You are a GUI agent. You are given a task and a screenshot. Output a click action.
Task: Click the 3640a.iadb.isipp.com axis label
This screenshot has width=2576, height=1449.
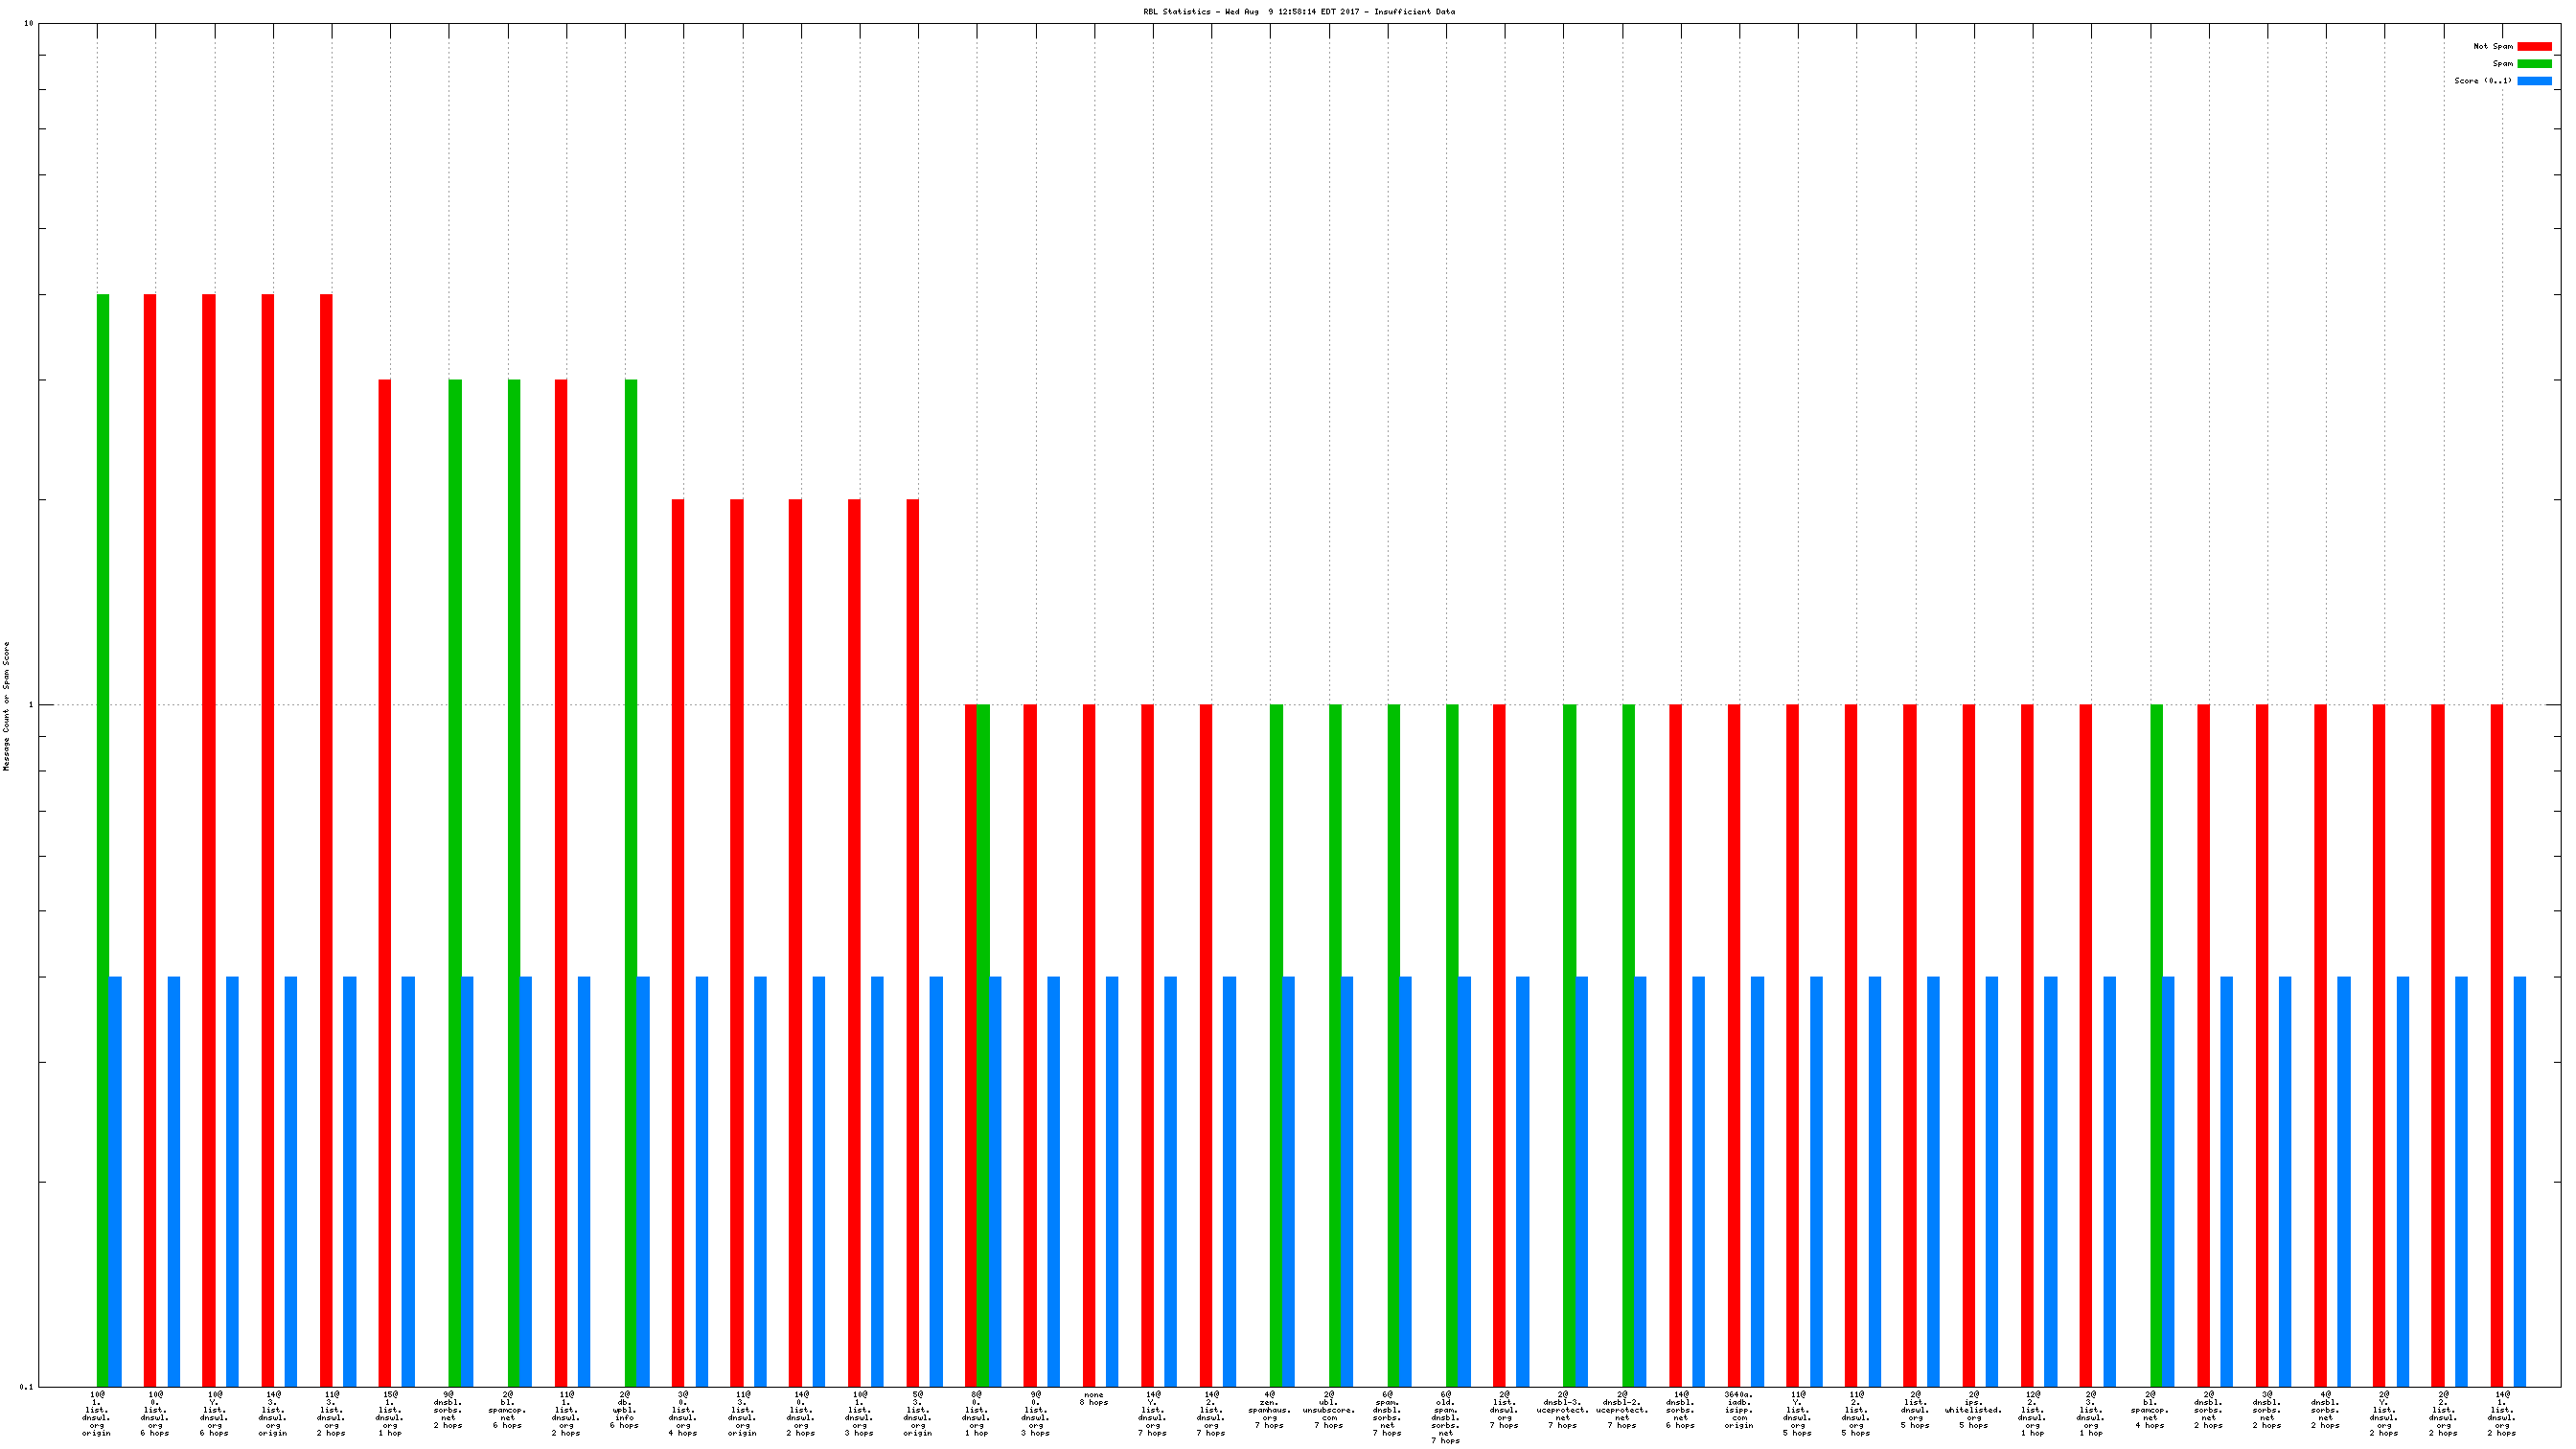click(x=1739, y=1409)
